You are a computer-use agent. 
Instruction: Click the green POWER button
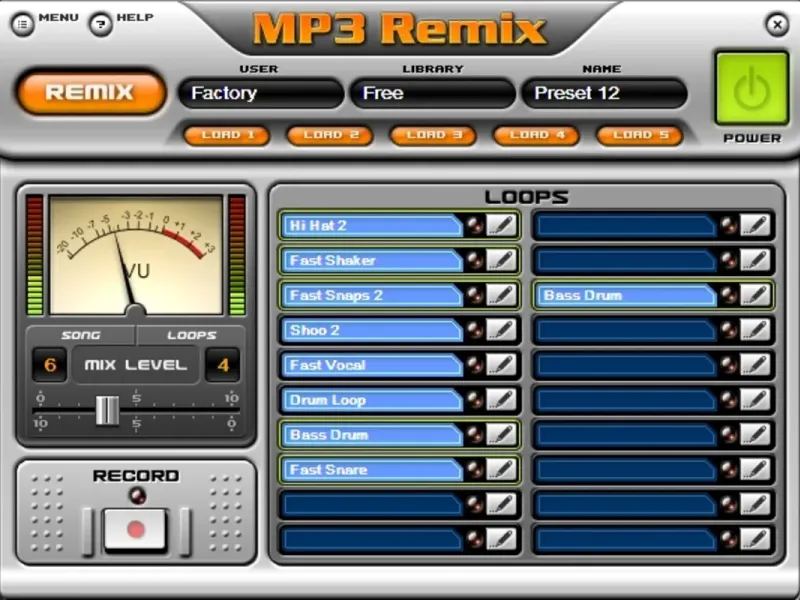click(x=752, y=89)
